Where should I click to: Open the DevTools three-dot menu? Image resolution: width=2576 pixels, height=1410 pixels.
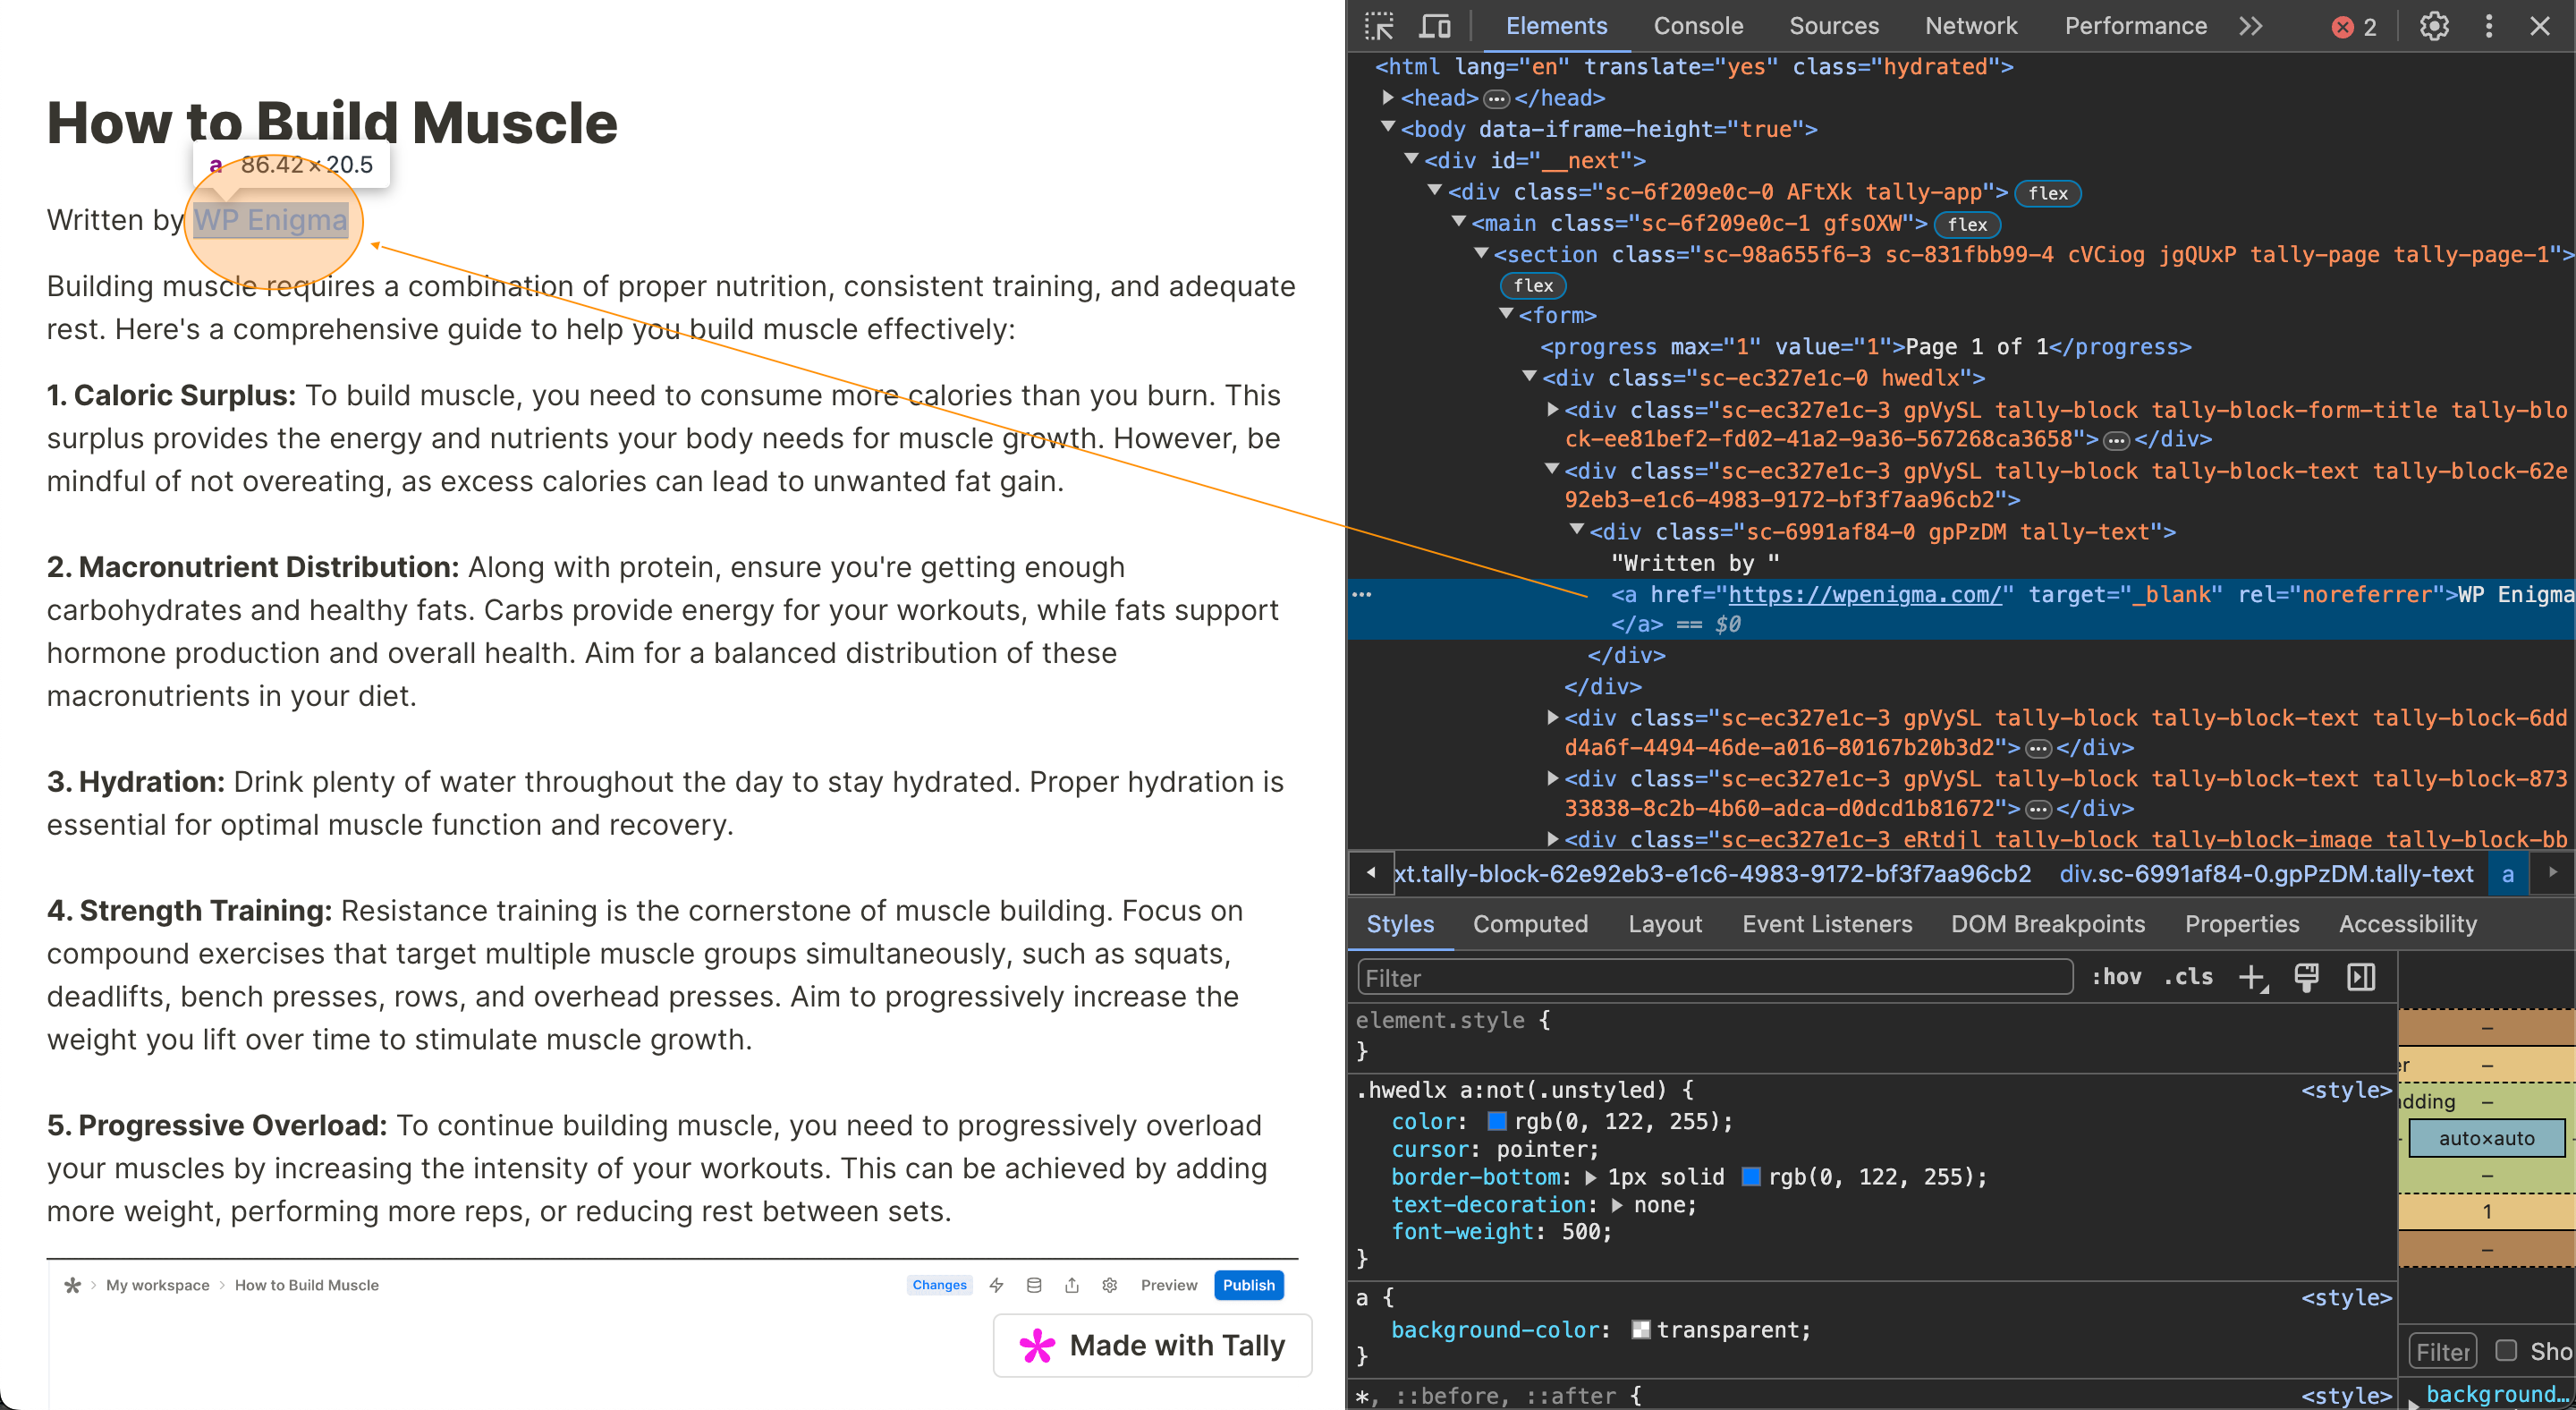(x=2489, y=26)
